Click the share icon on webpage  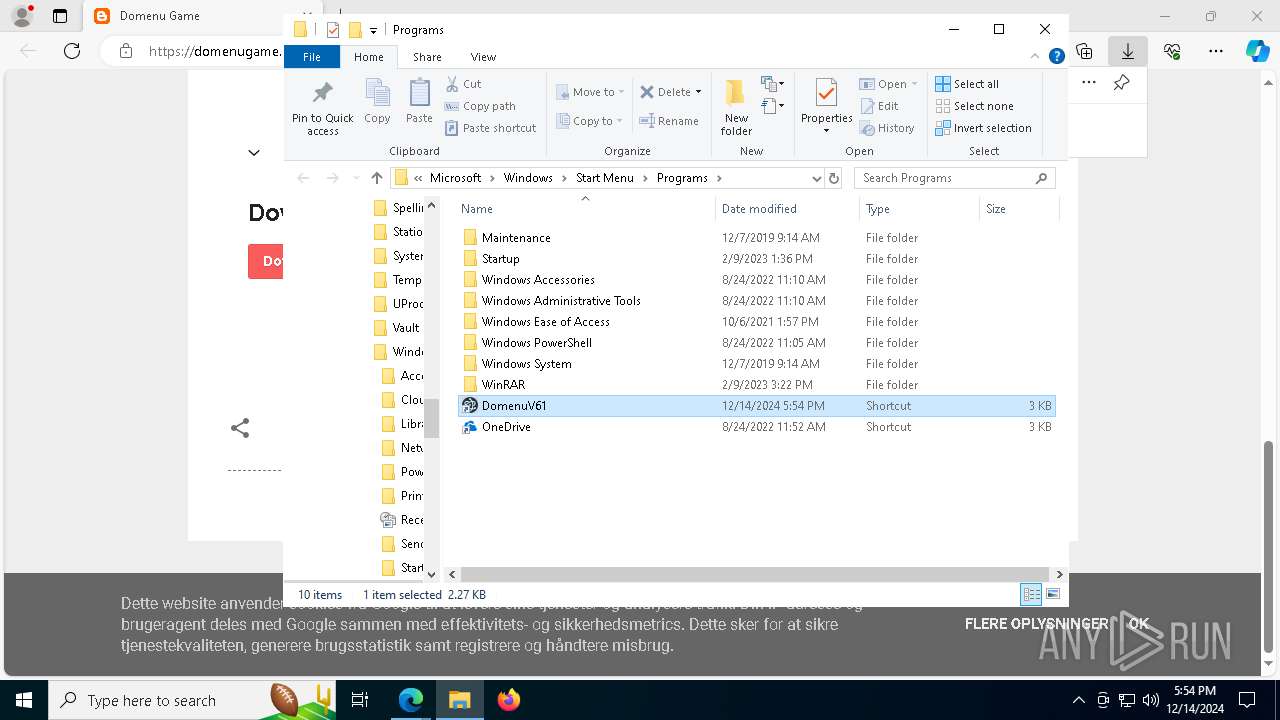(x=240, y=428)
